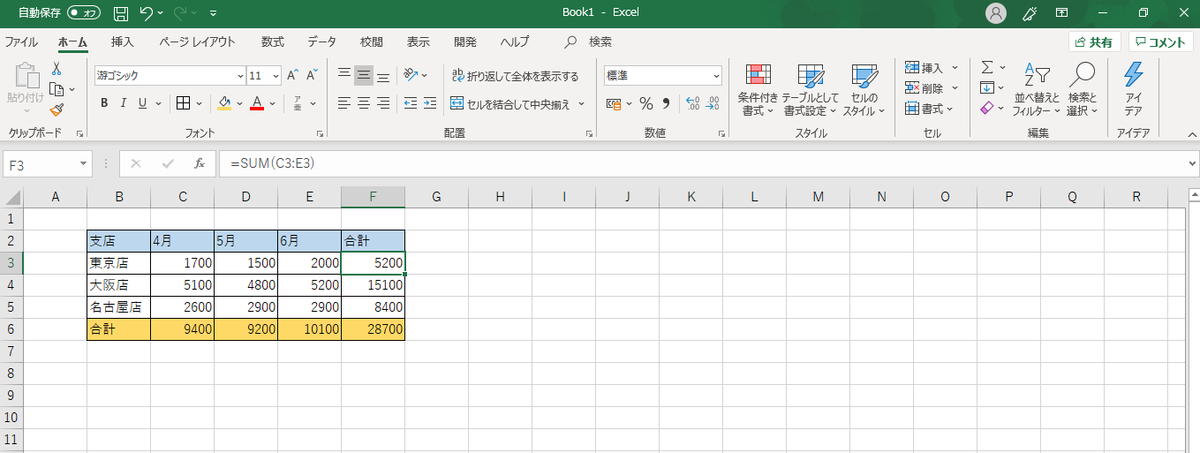The width and height of the screenshot is (1200, 453).
Task: Click the accounting currency format icon
Action: (613, 103)
